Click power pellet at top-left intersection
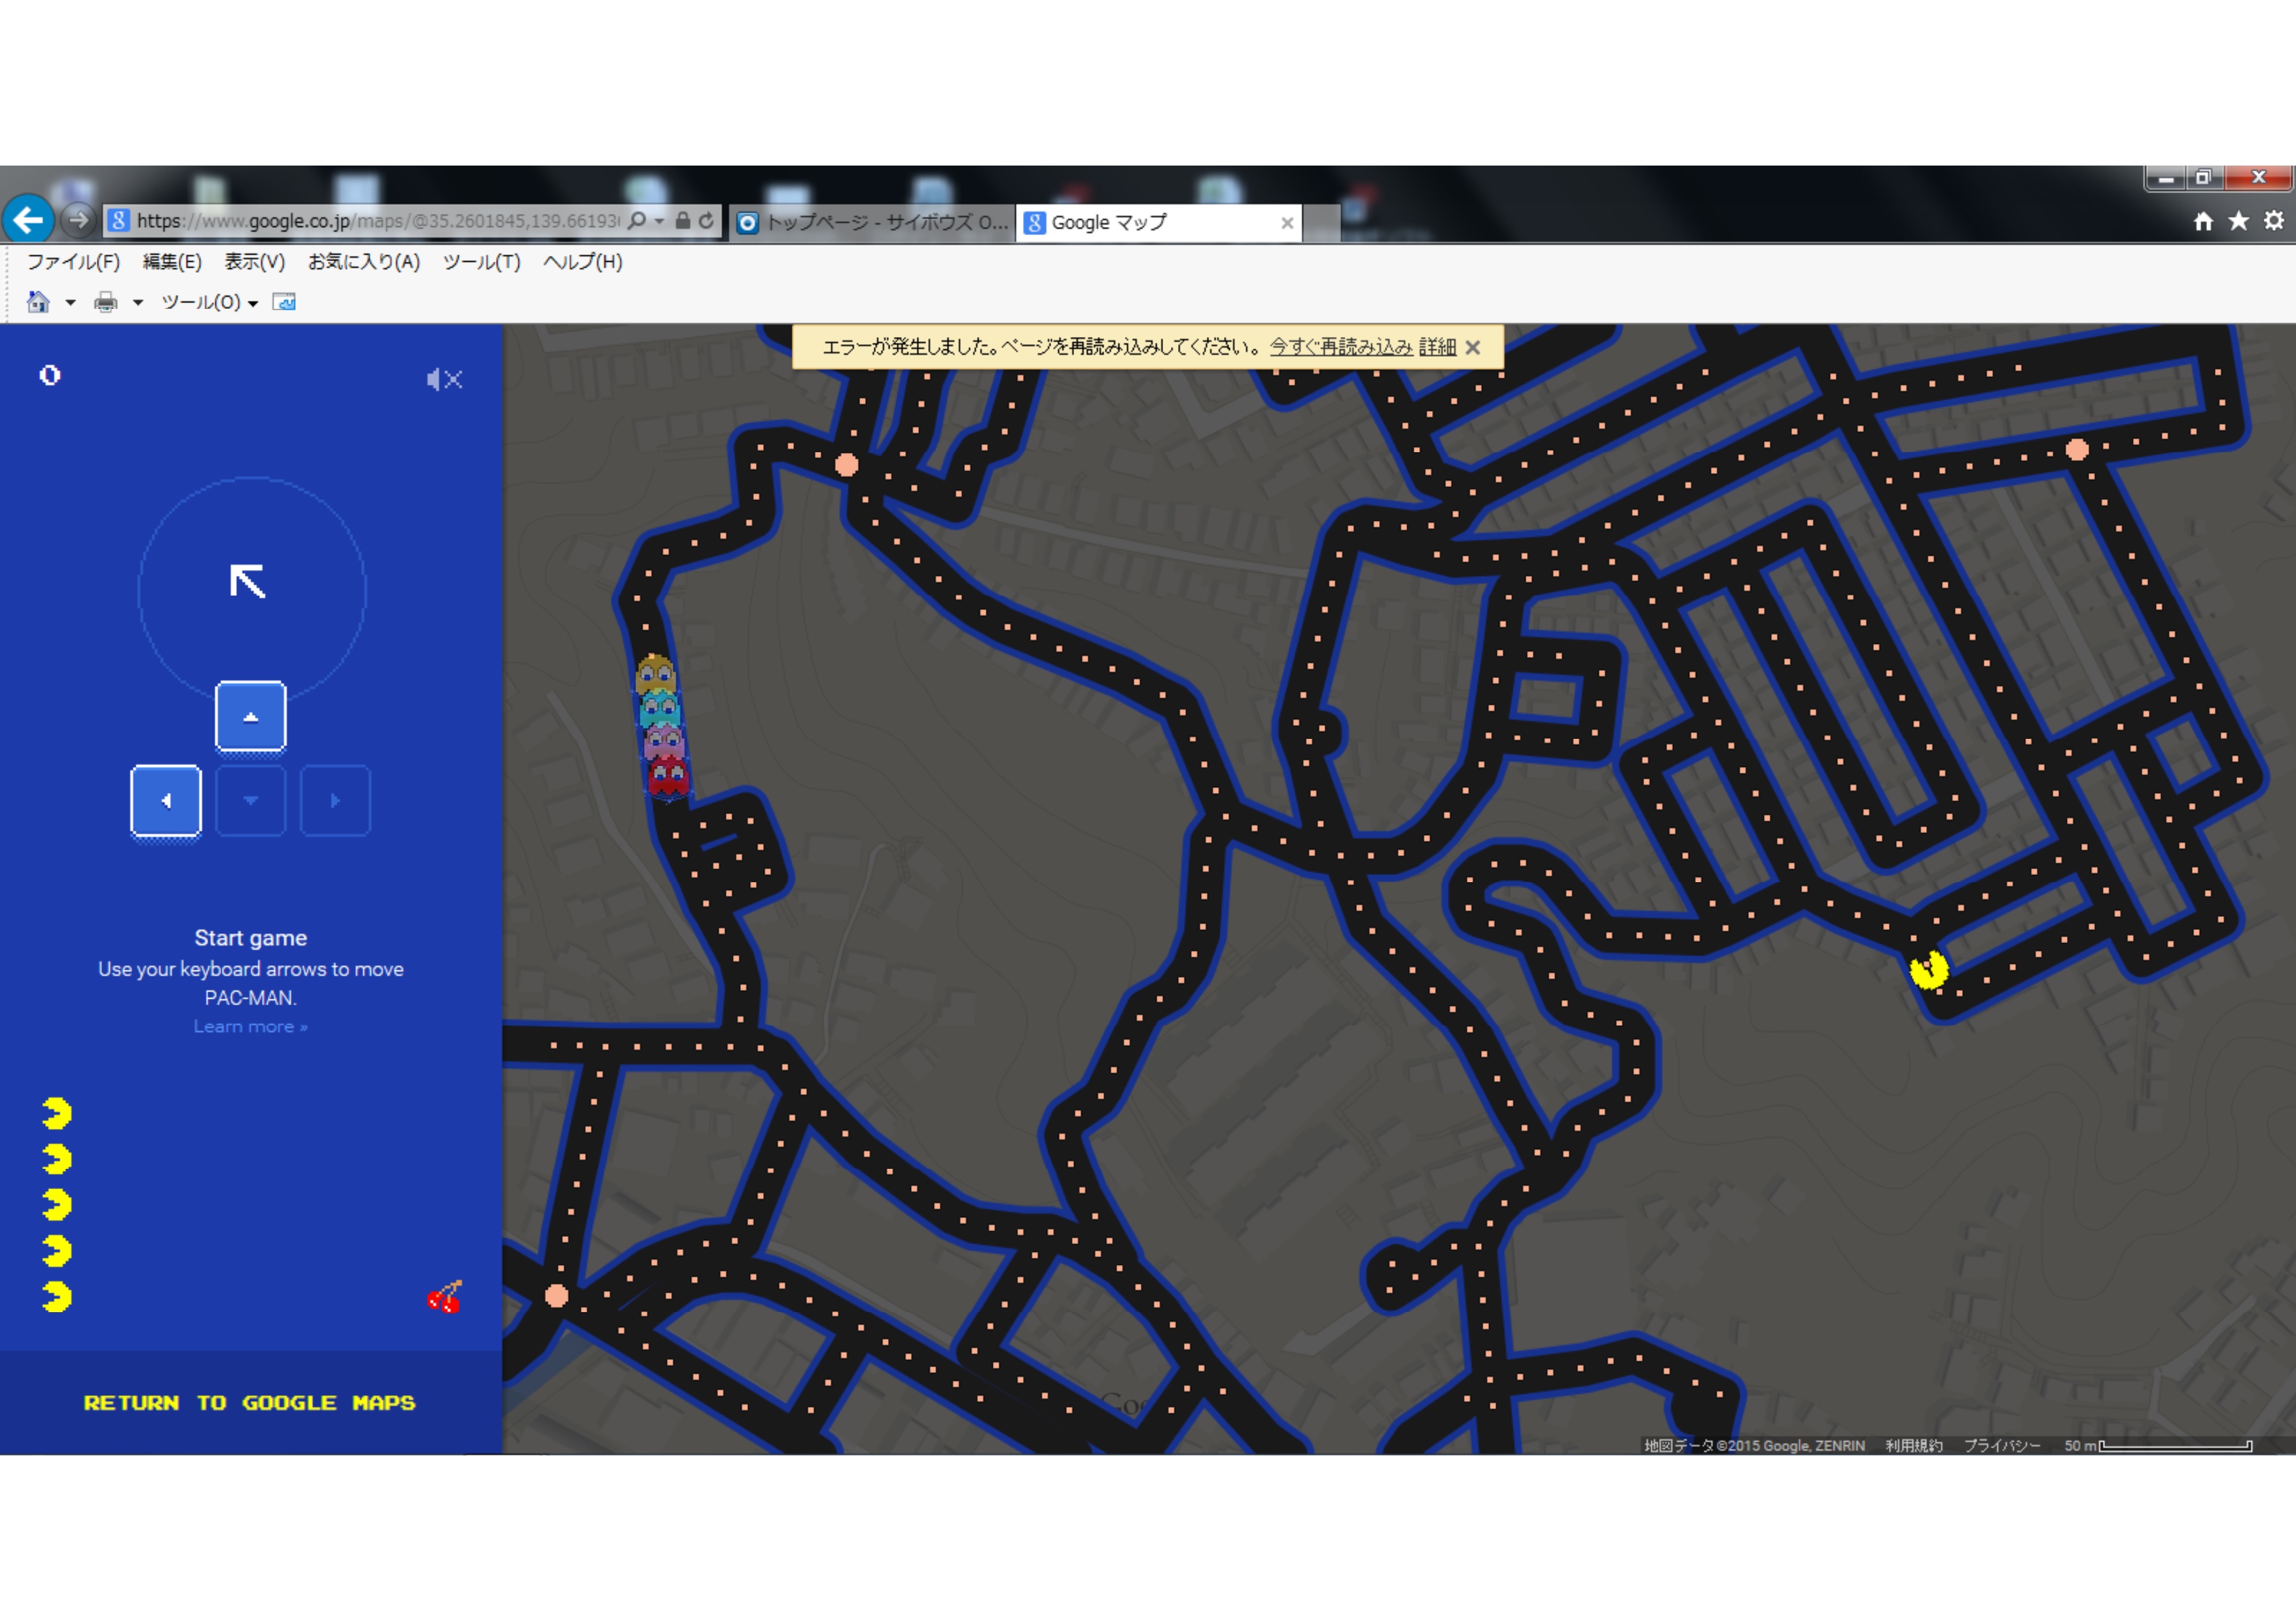 click(x=846, y=464)
